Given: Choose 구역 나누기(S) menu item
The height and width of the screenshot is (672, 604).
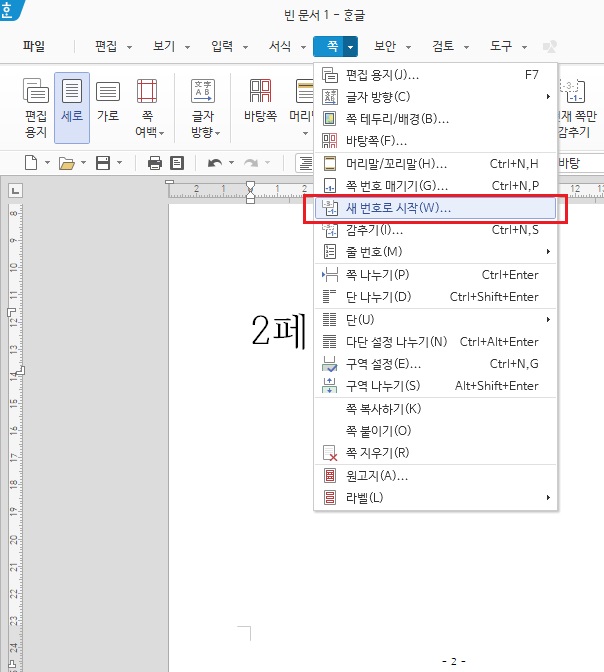Looking at the screenshot, I should (436, 386).
